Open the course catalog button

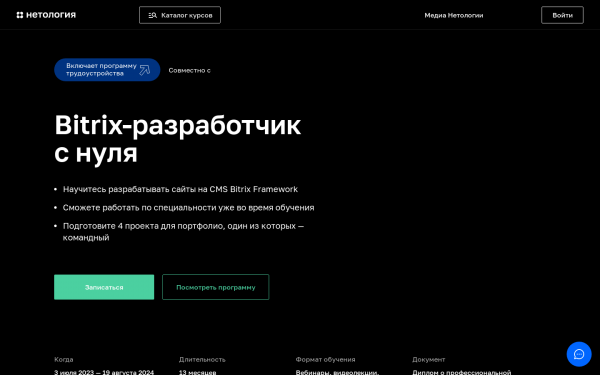click(x=180, y=15)
